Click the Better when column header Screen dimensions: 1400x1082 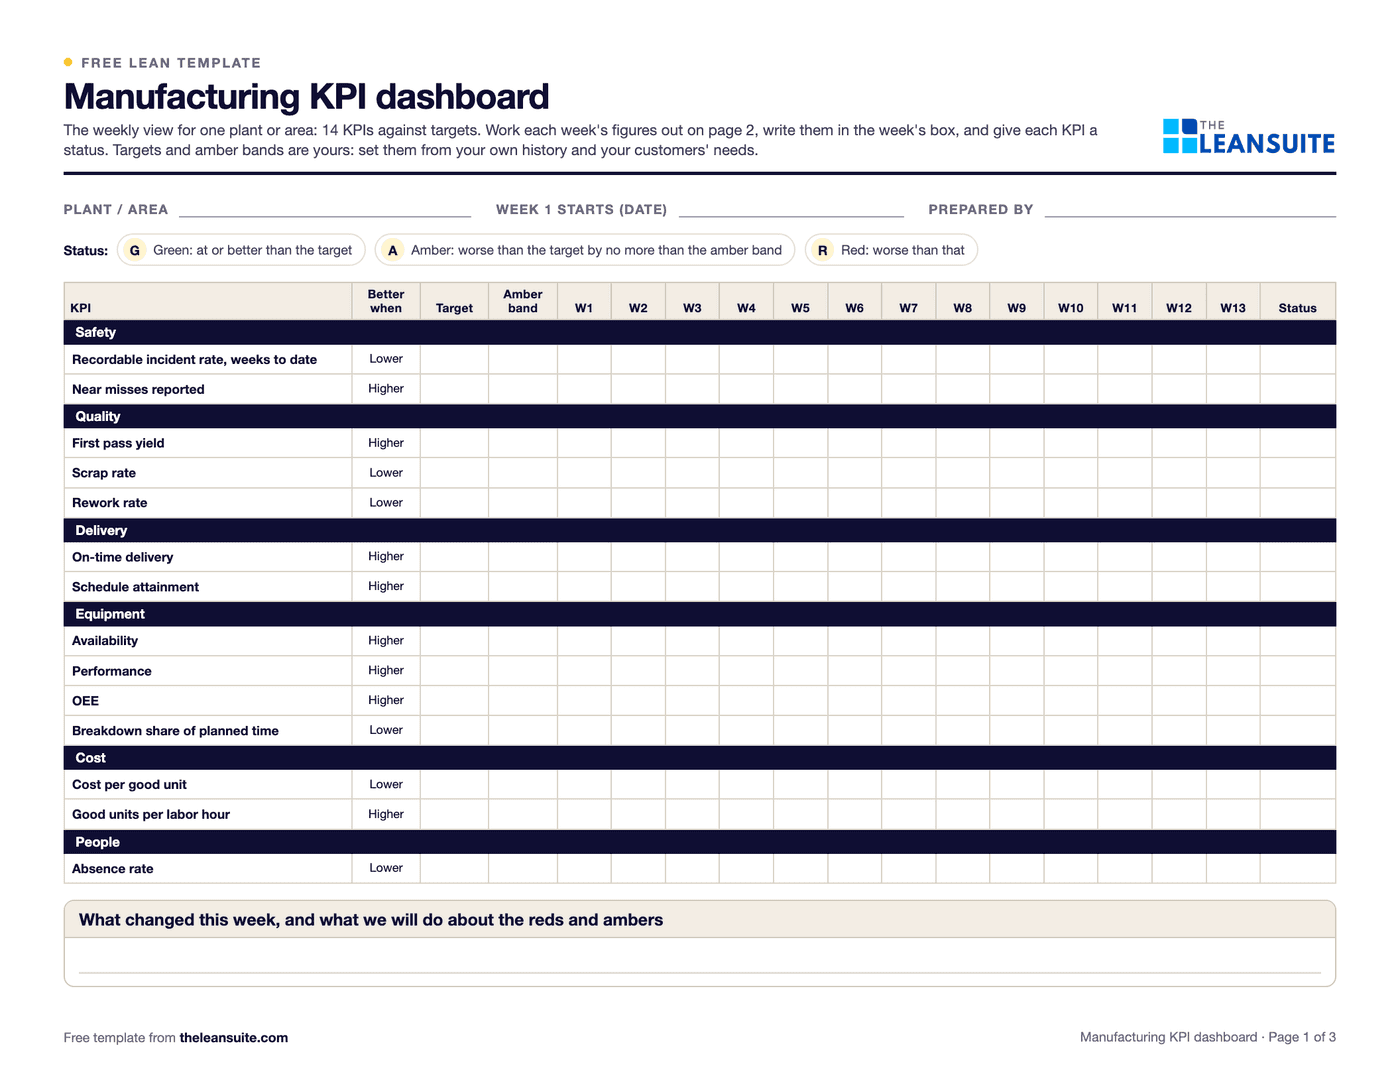coord(386,301)
